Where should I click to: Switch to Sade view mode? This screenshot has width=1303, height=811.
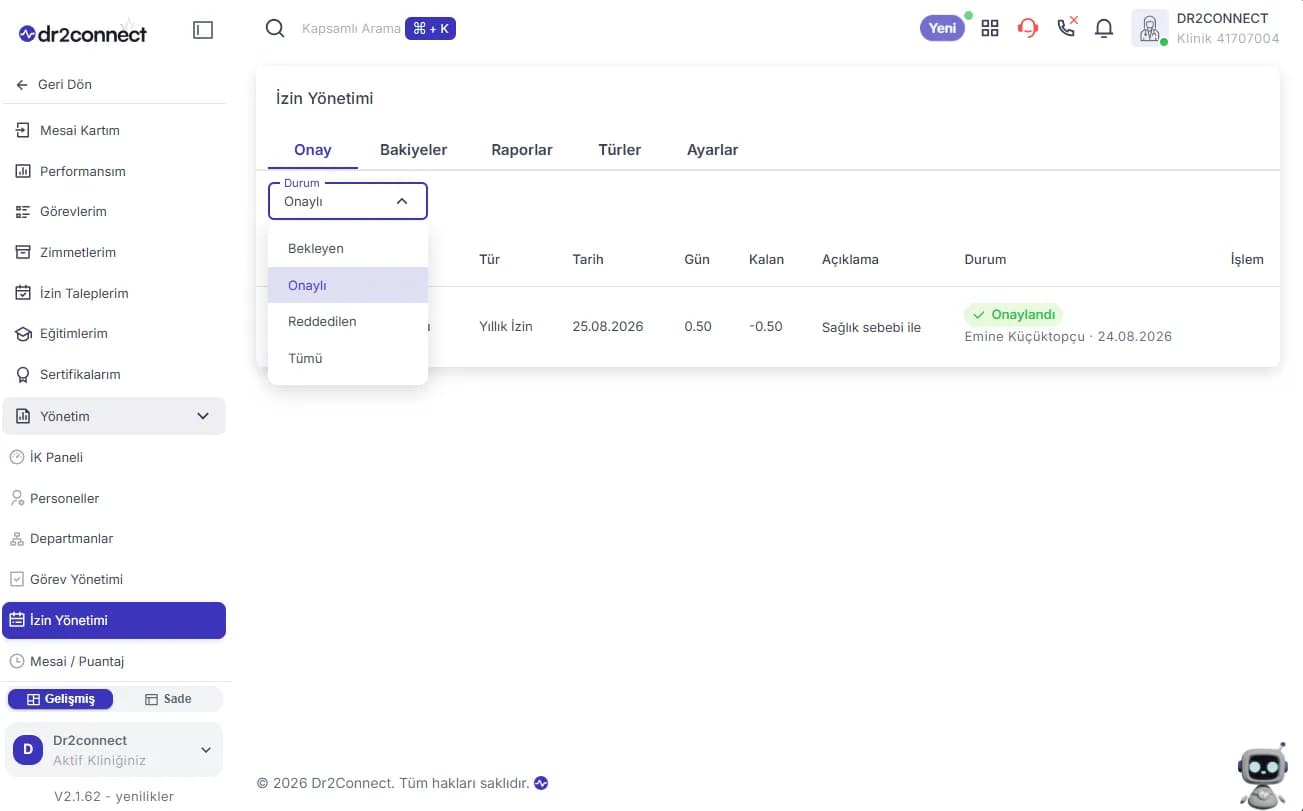tap(168, 699)
